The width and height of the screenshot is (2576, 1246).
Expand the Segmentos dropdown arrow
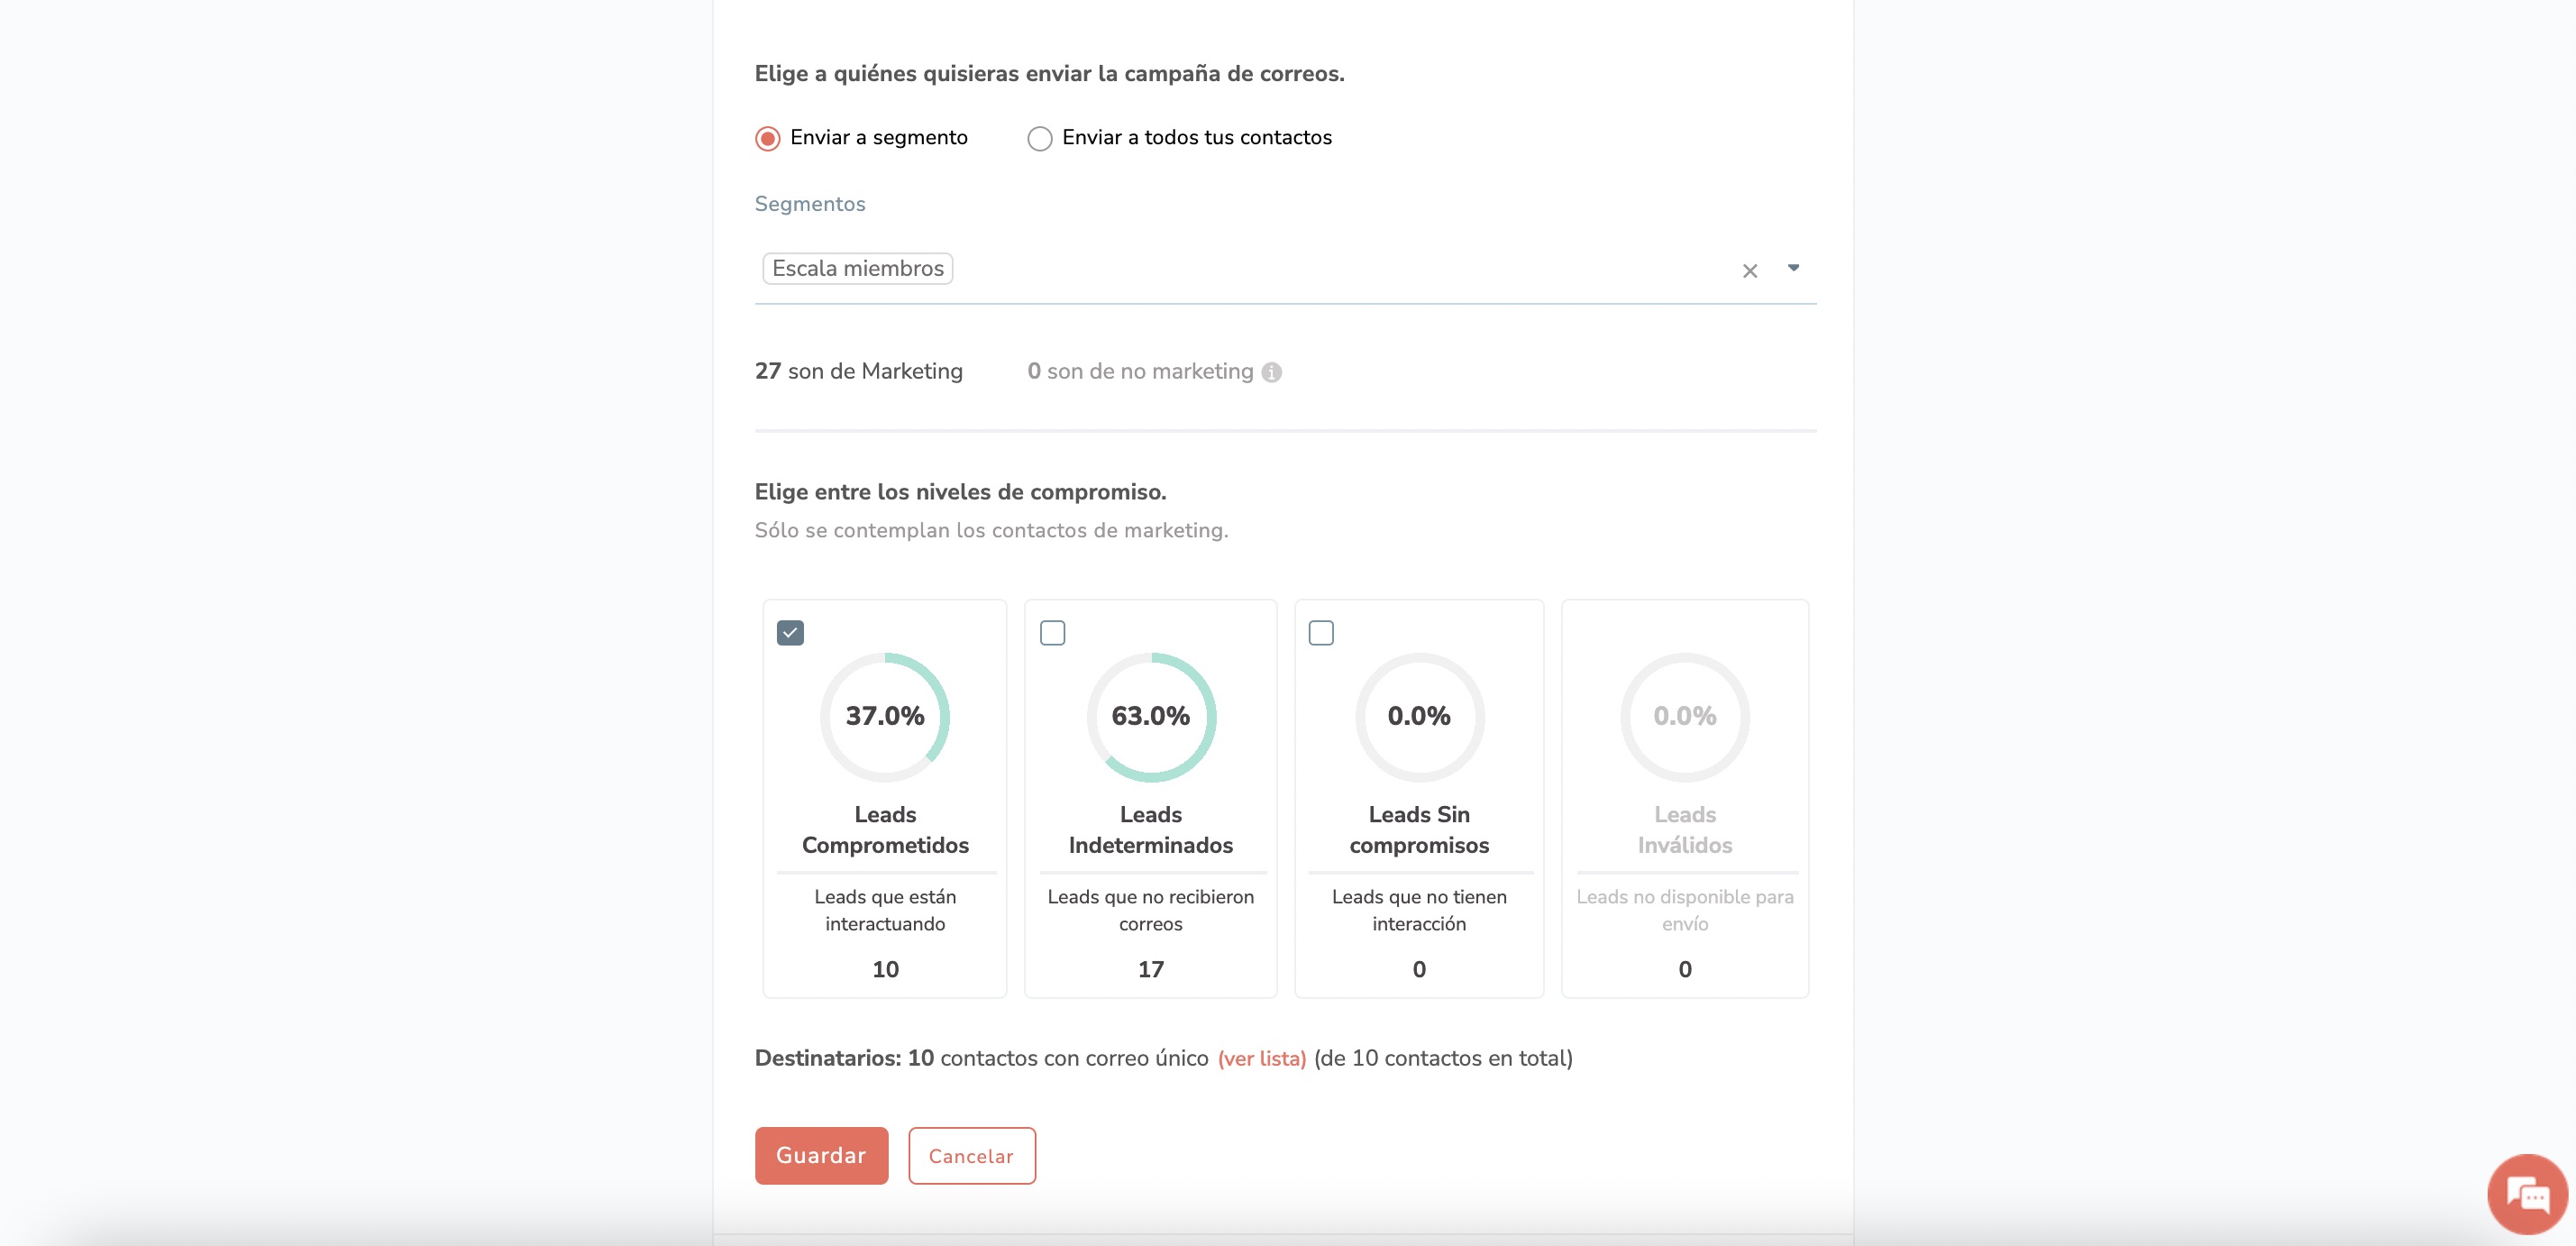(x=1792, y=268)
